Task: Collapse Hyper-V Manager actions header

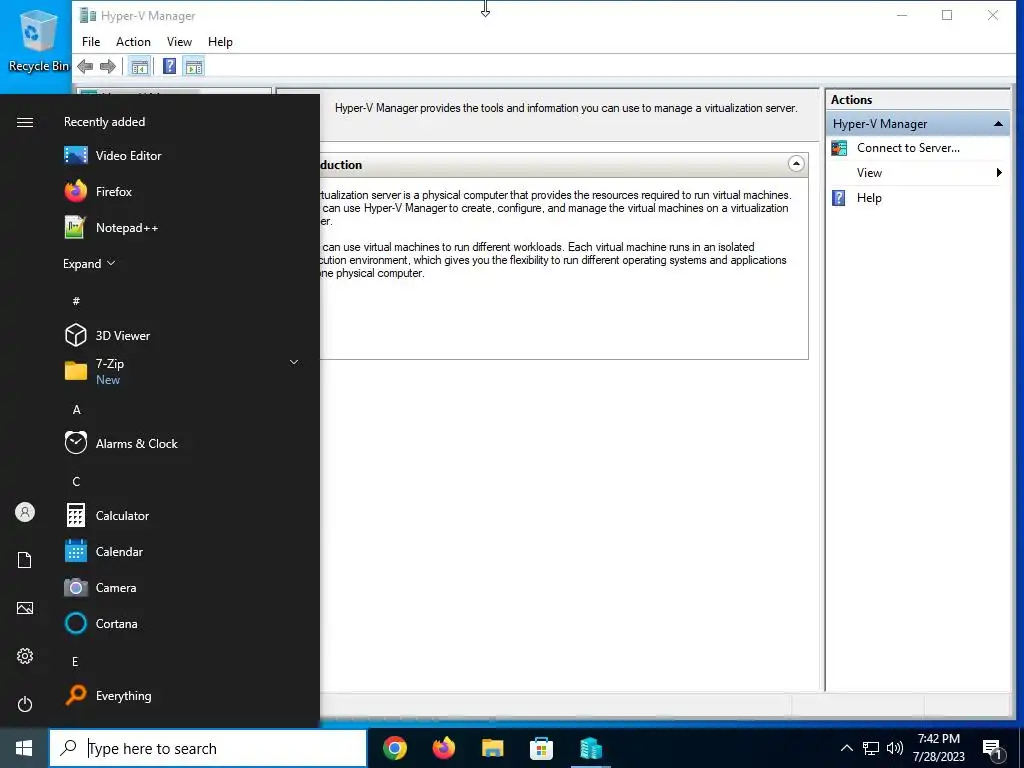Action: point(998,124)
